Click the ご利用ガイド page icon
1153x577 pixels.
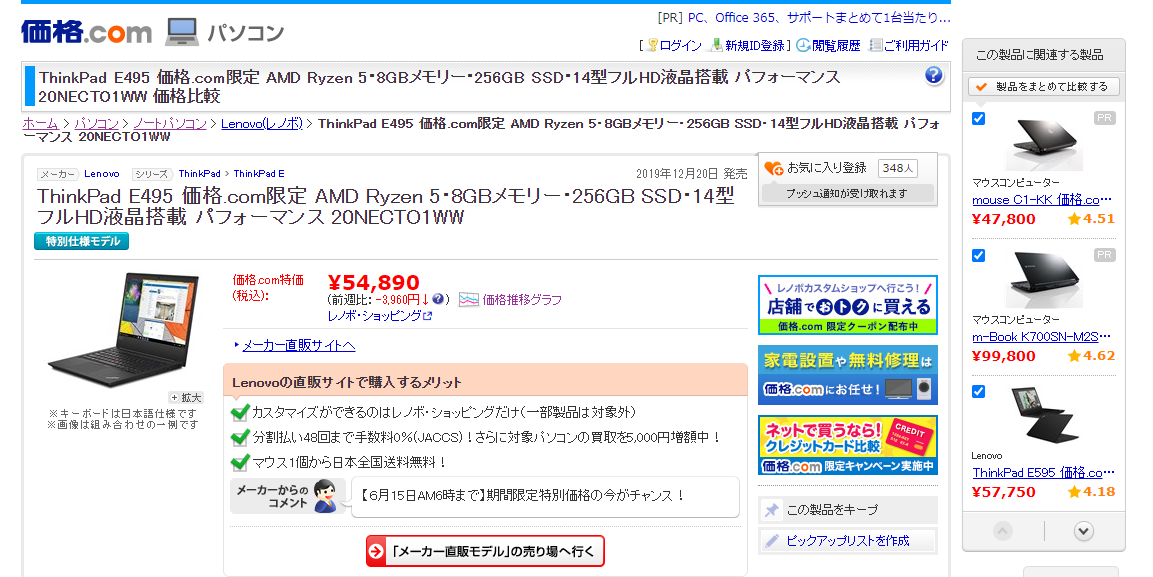point(876,46)
